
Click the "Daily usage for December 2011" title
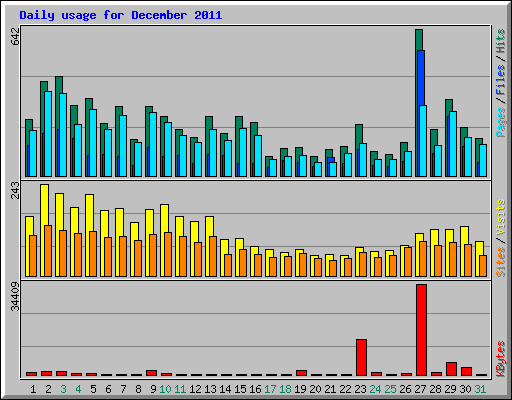coord(121,15)
